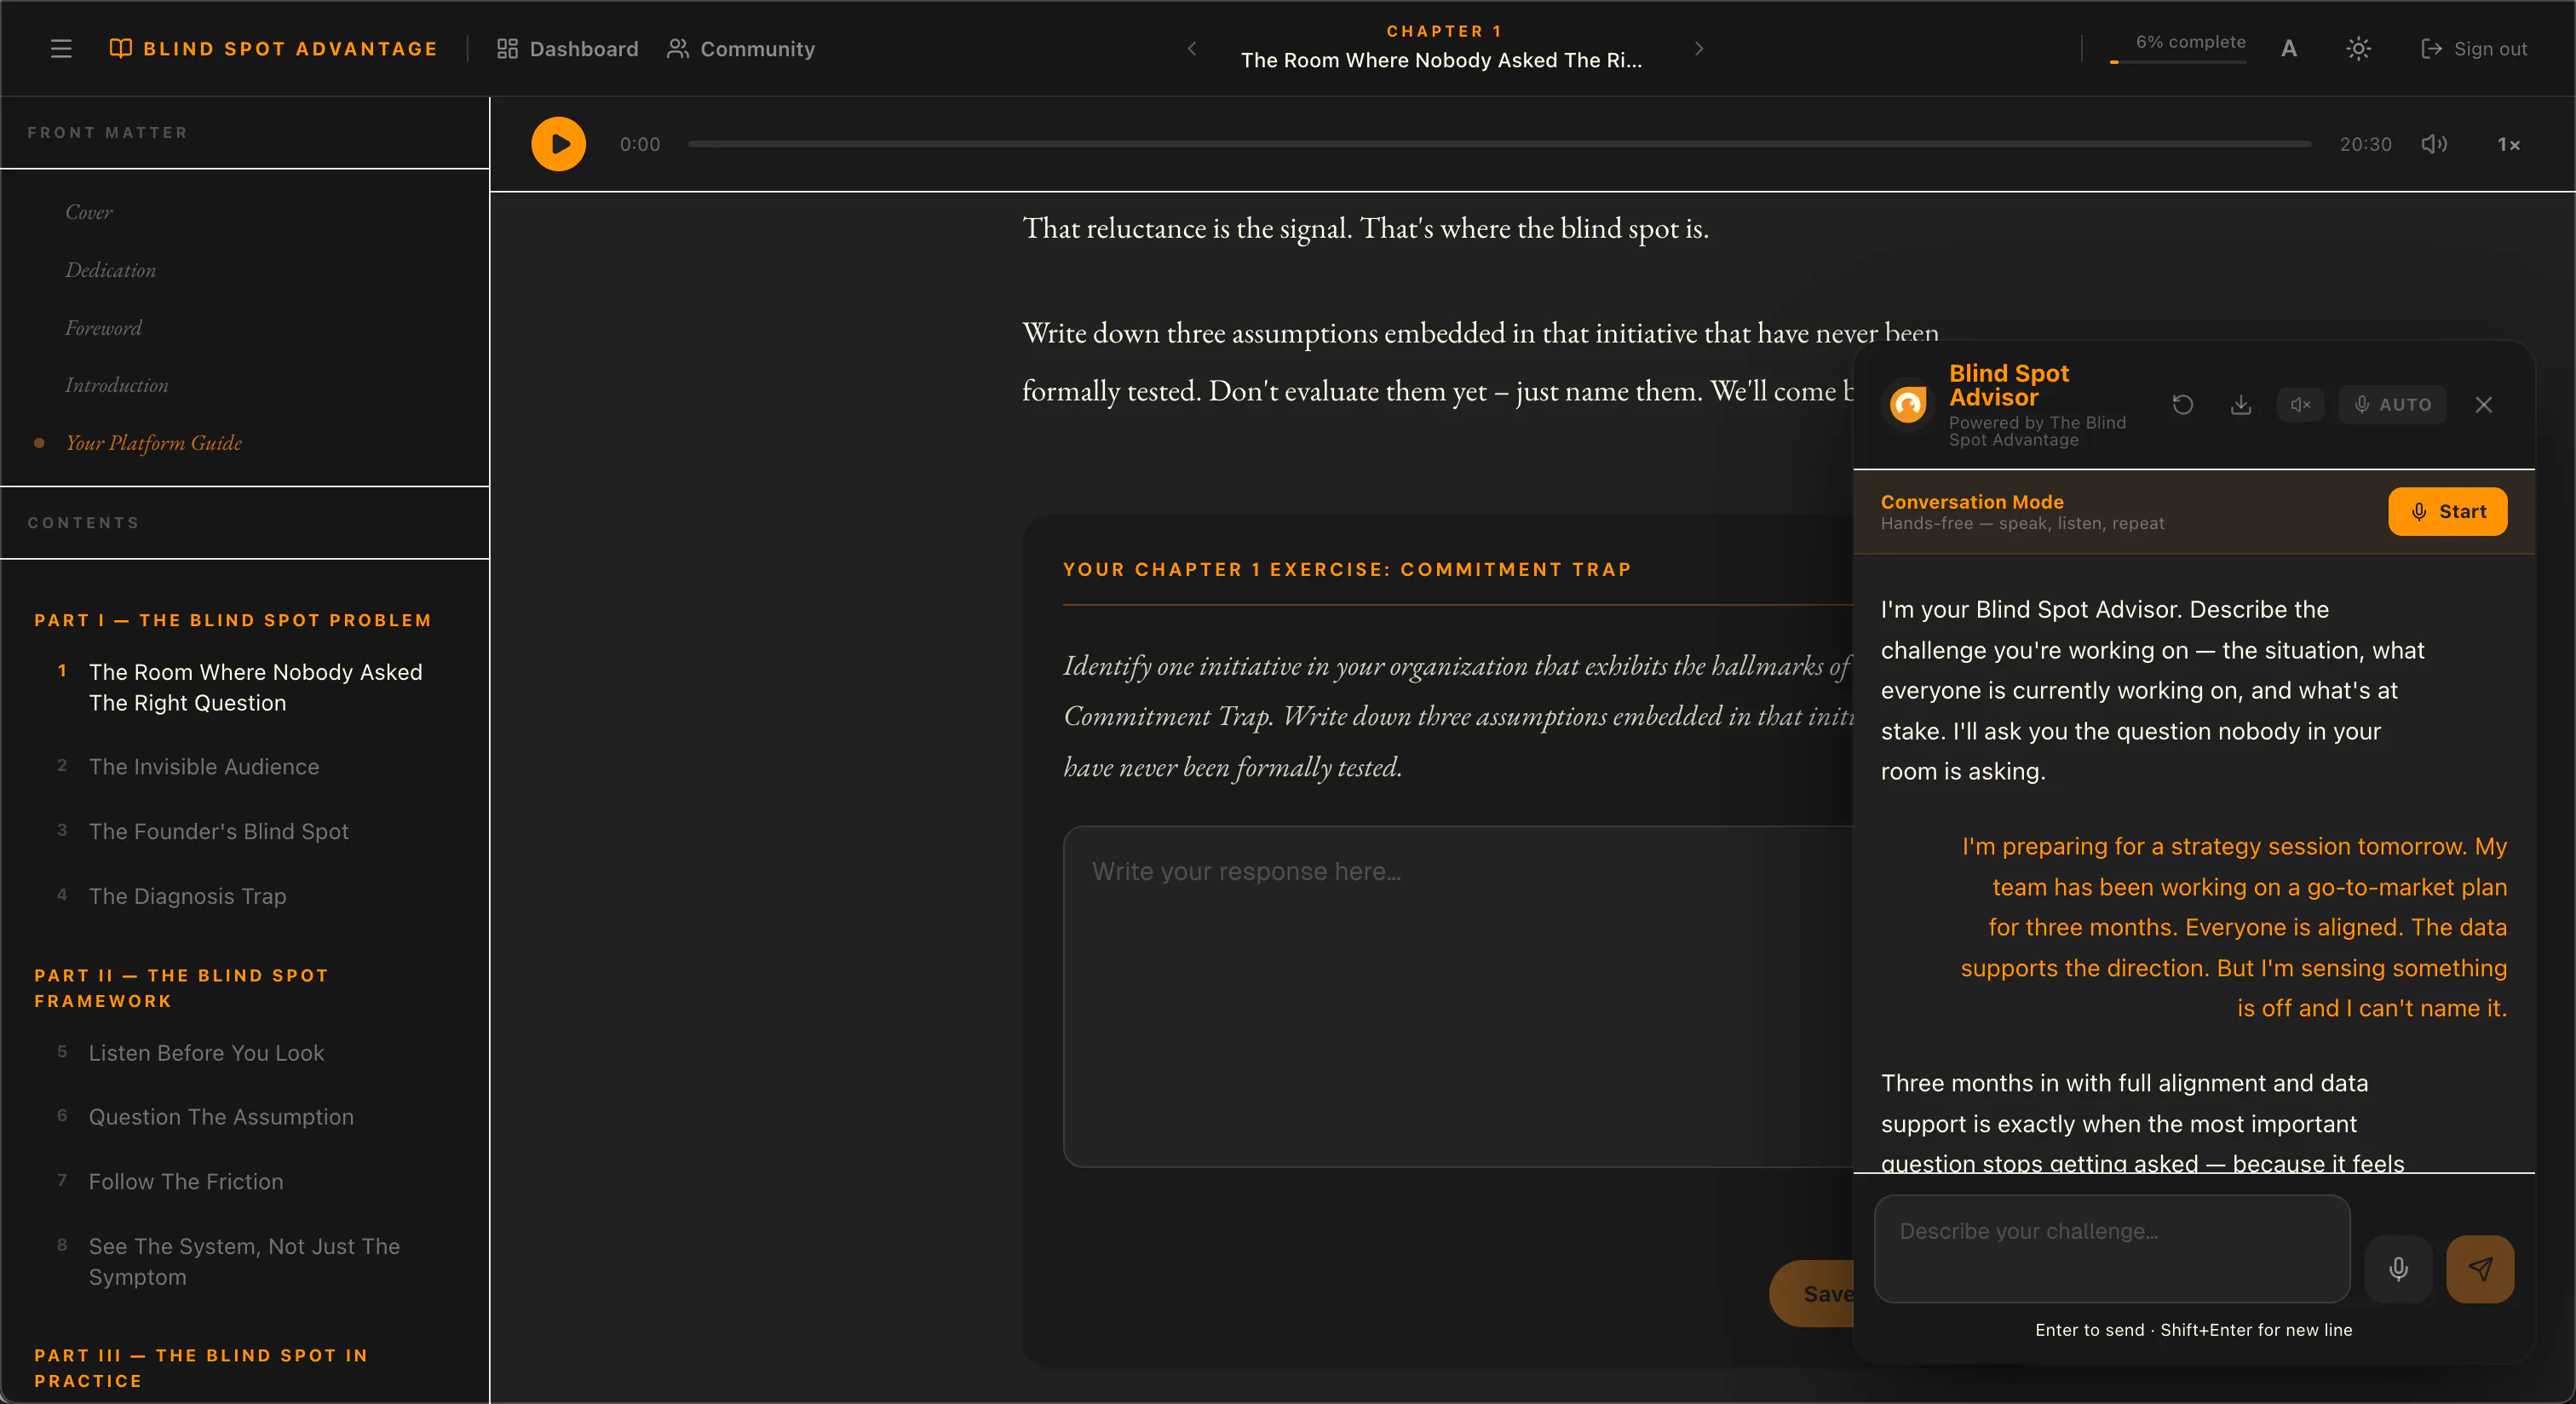
Task: Open chapter Follow The Friction
Action: [186, 1181]
